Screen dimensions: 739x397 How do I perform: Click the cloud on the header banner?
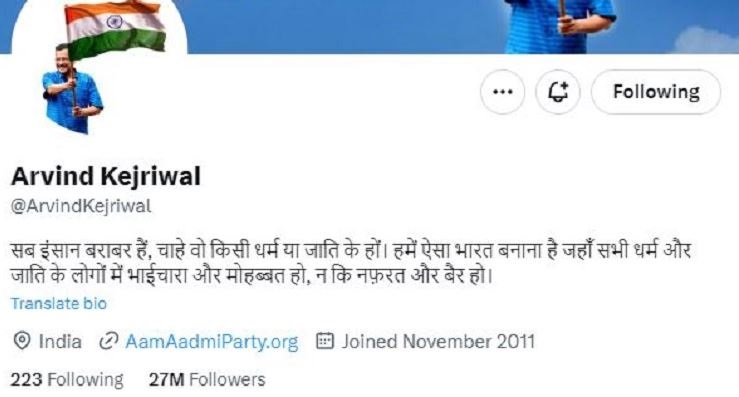pos(705,41)
